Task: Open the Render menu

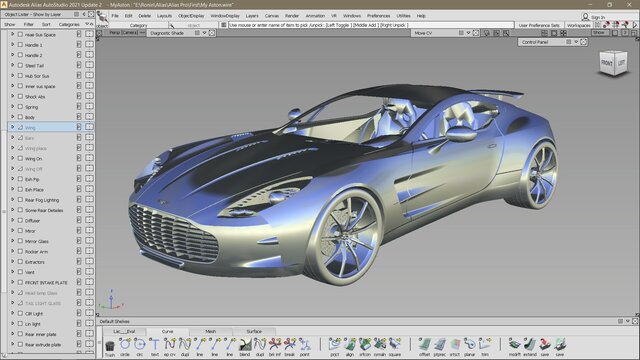Action: (x=292, y=16)
